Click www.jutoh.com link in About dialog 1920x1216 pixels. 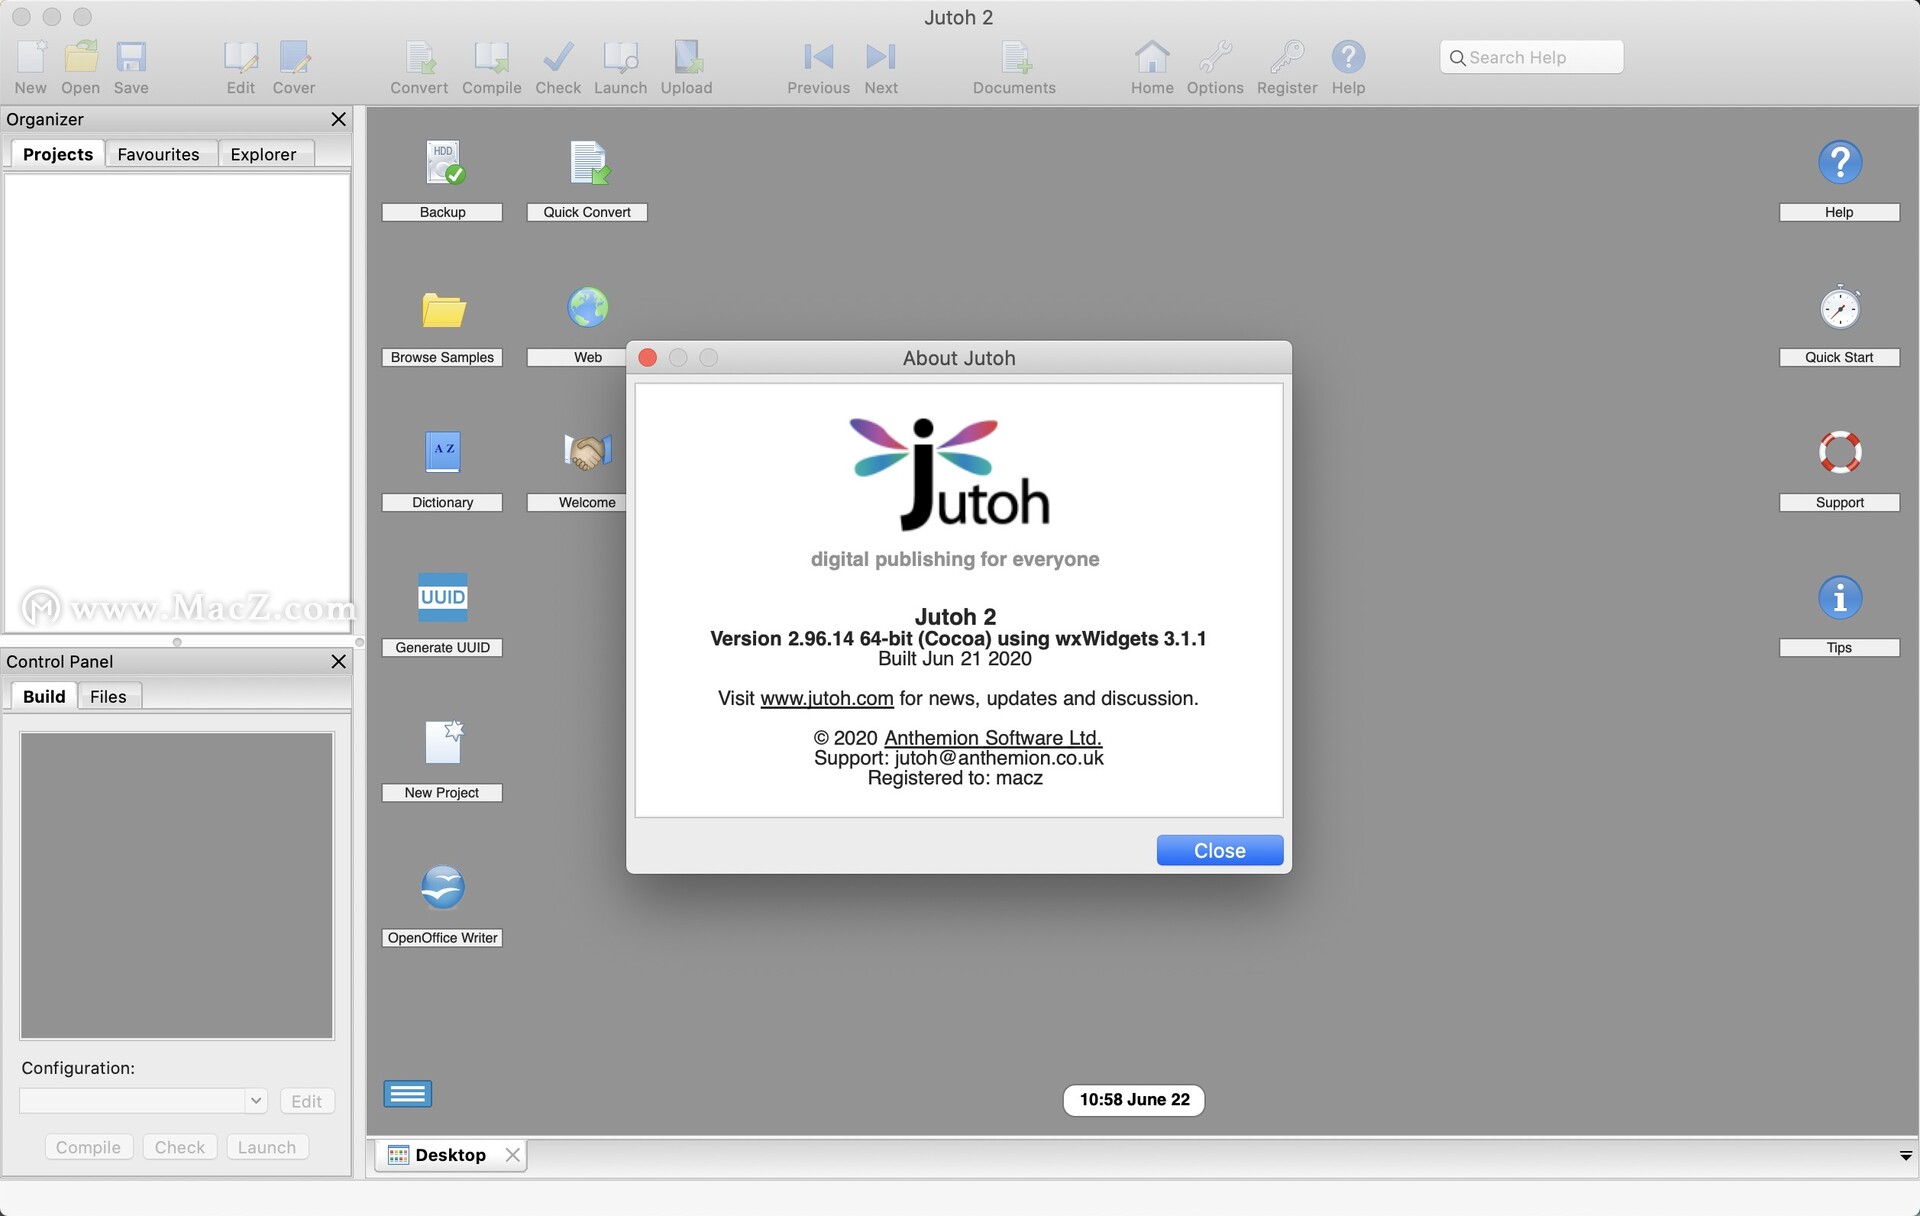click(x=826, y=695)
